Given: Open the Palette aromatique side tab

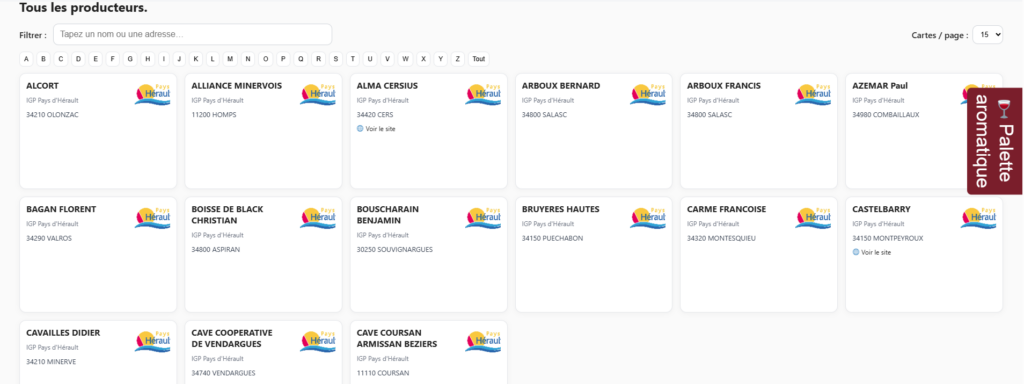Looking at the screenshot, I should point(995,141).
